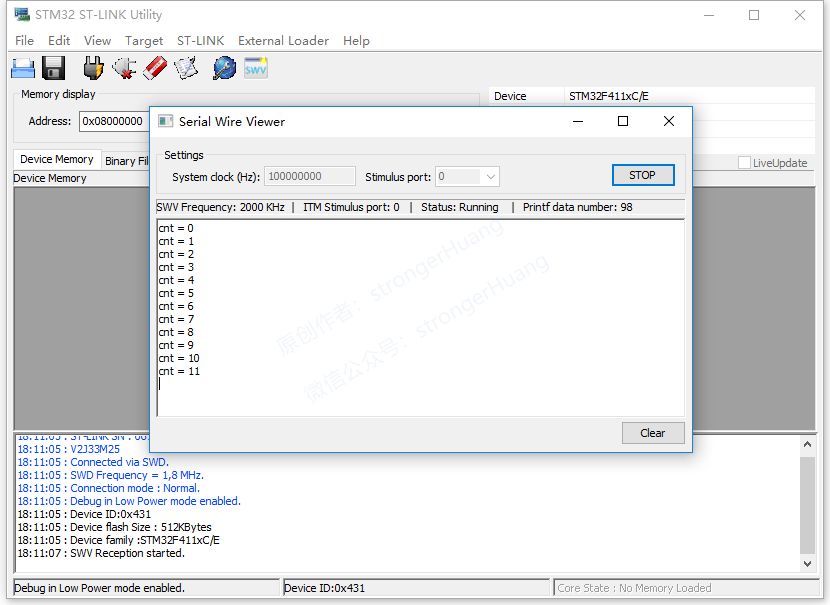Clear the SWV output with the Clear button
830x605 pixels.
coord(652,433)
